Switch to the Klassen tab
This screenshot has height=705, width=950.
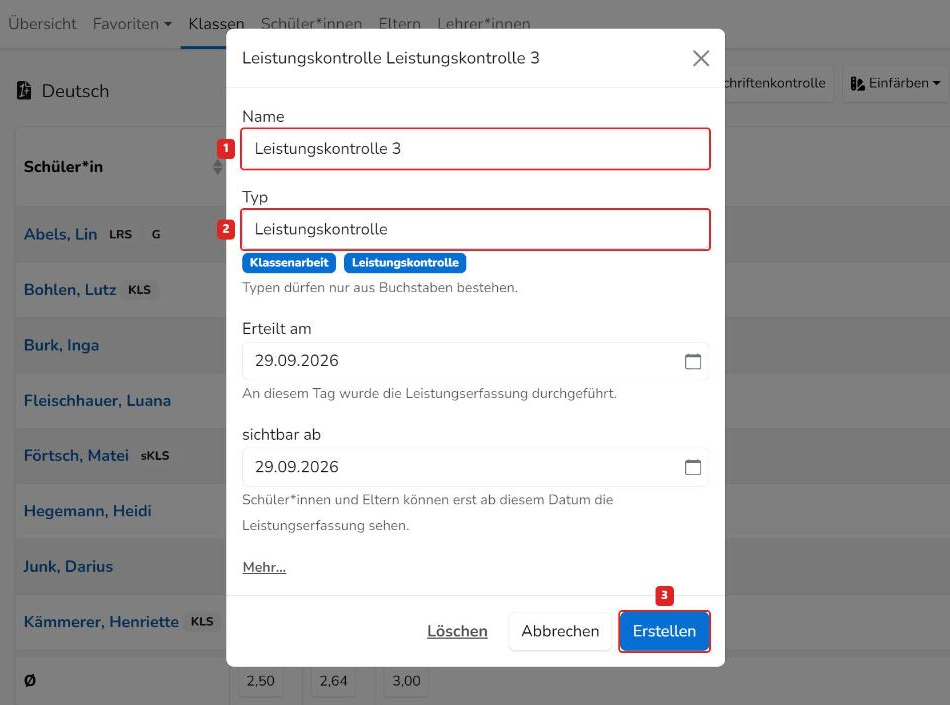pyautogui.click(x=216, y=24)
